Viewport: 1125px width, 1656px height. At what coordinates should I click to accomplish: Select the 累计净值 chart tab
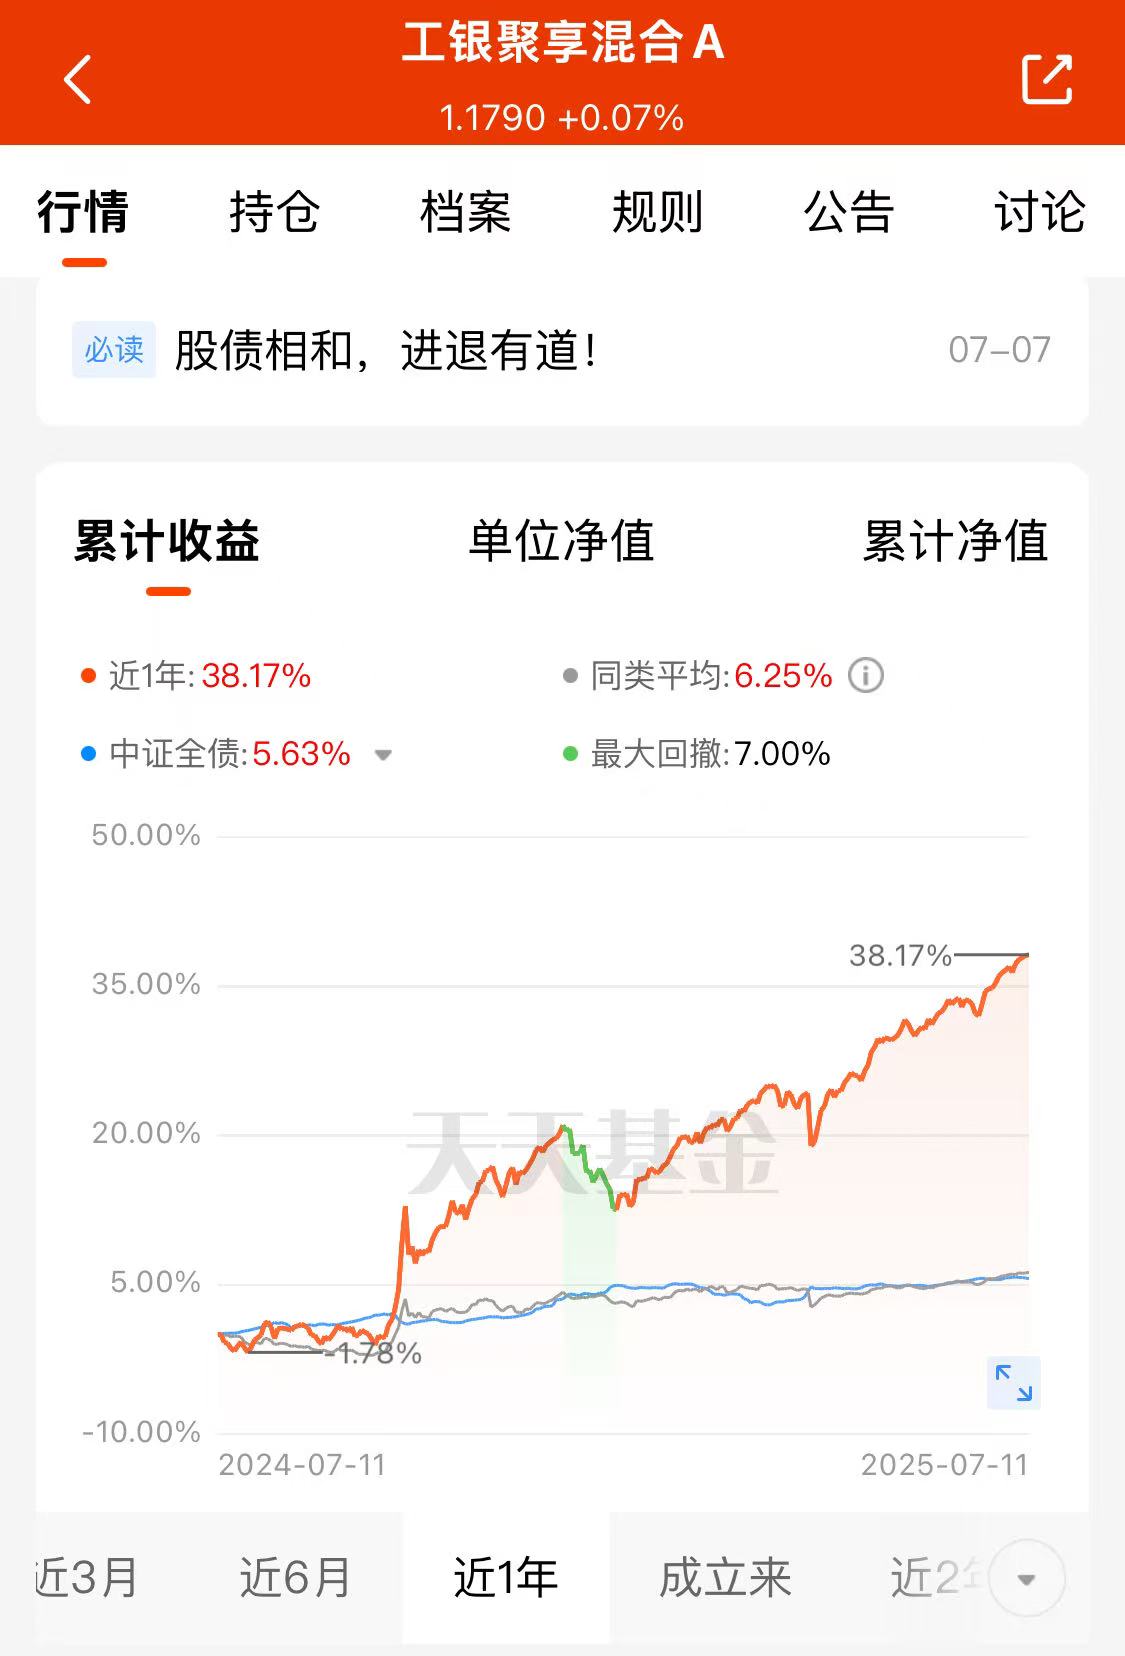click(956, 541)
